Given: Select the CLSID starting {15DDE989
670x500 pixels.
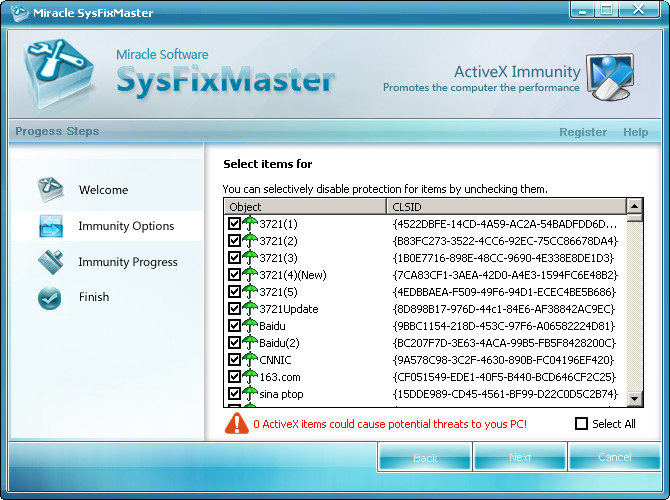Looking at the screenshot, I should 505,394.
